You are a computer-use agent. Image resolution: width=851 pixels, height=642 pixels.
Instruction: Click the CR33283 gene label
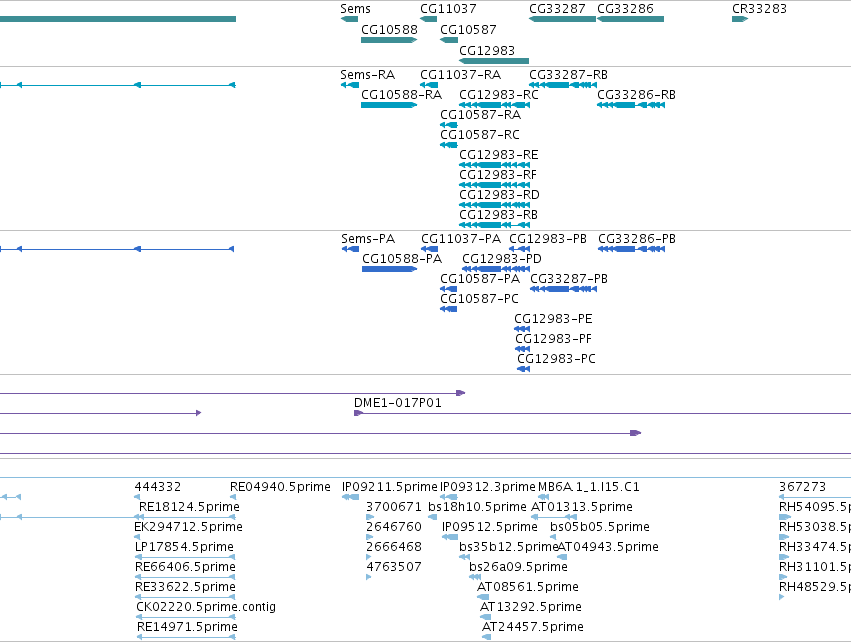pyautogui.click(x=759, y=9)
